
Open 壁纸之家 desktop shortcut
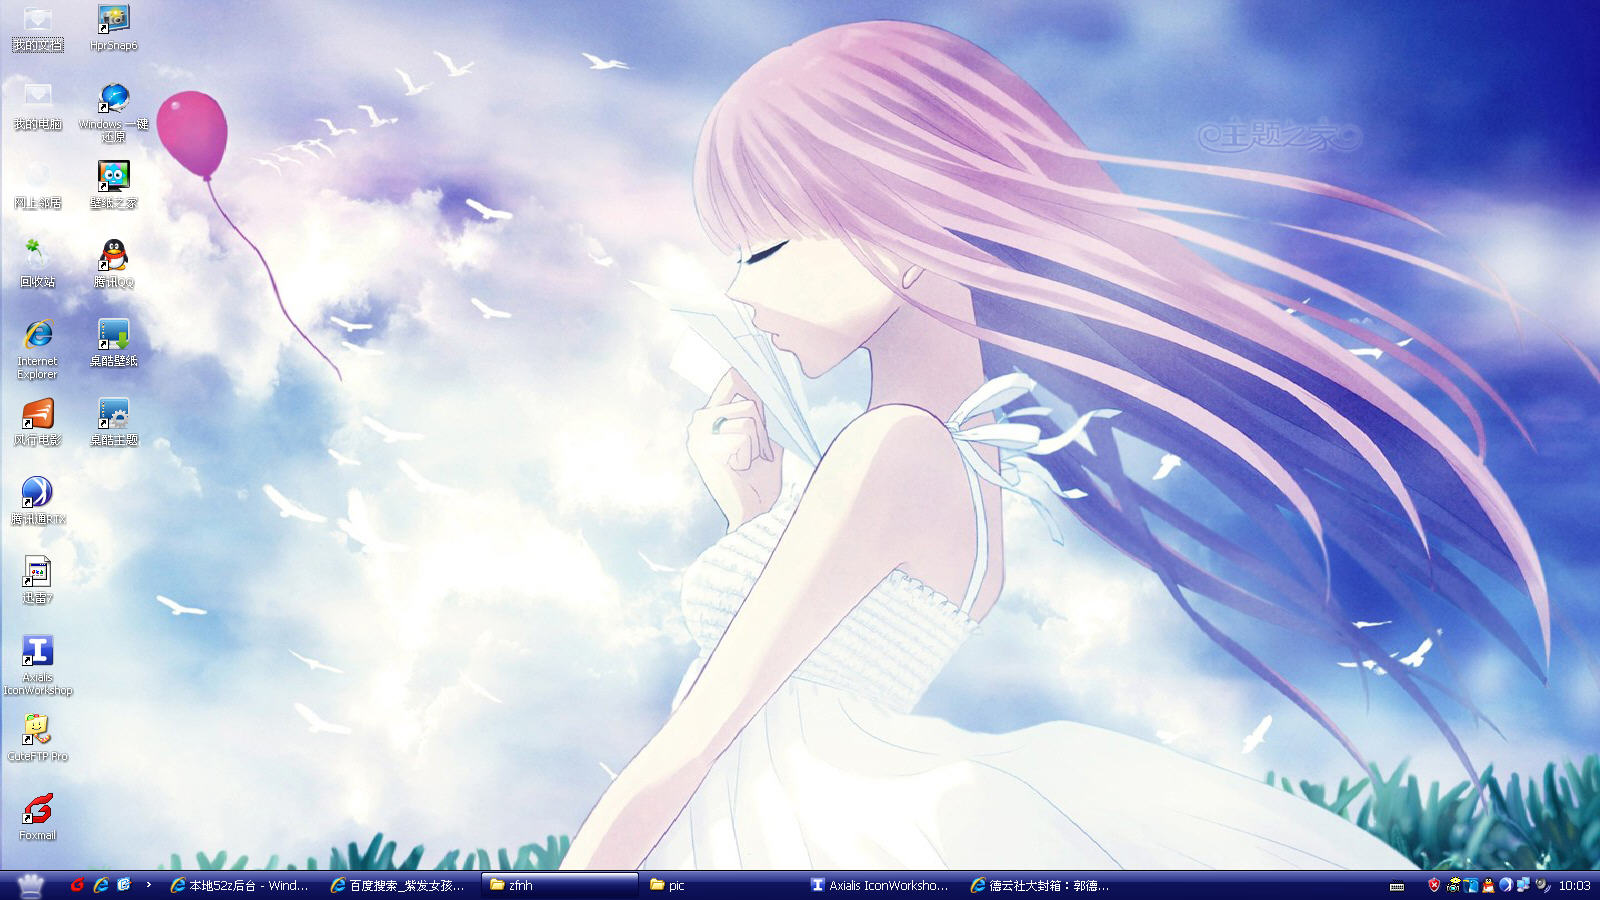pyautogui.click(x=113, y=186)
